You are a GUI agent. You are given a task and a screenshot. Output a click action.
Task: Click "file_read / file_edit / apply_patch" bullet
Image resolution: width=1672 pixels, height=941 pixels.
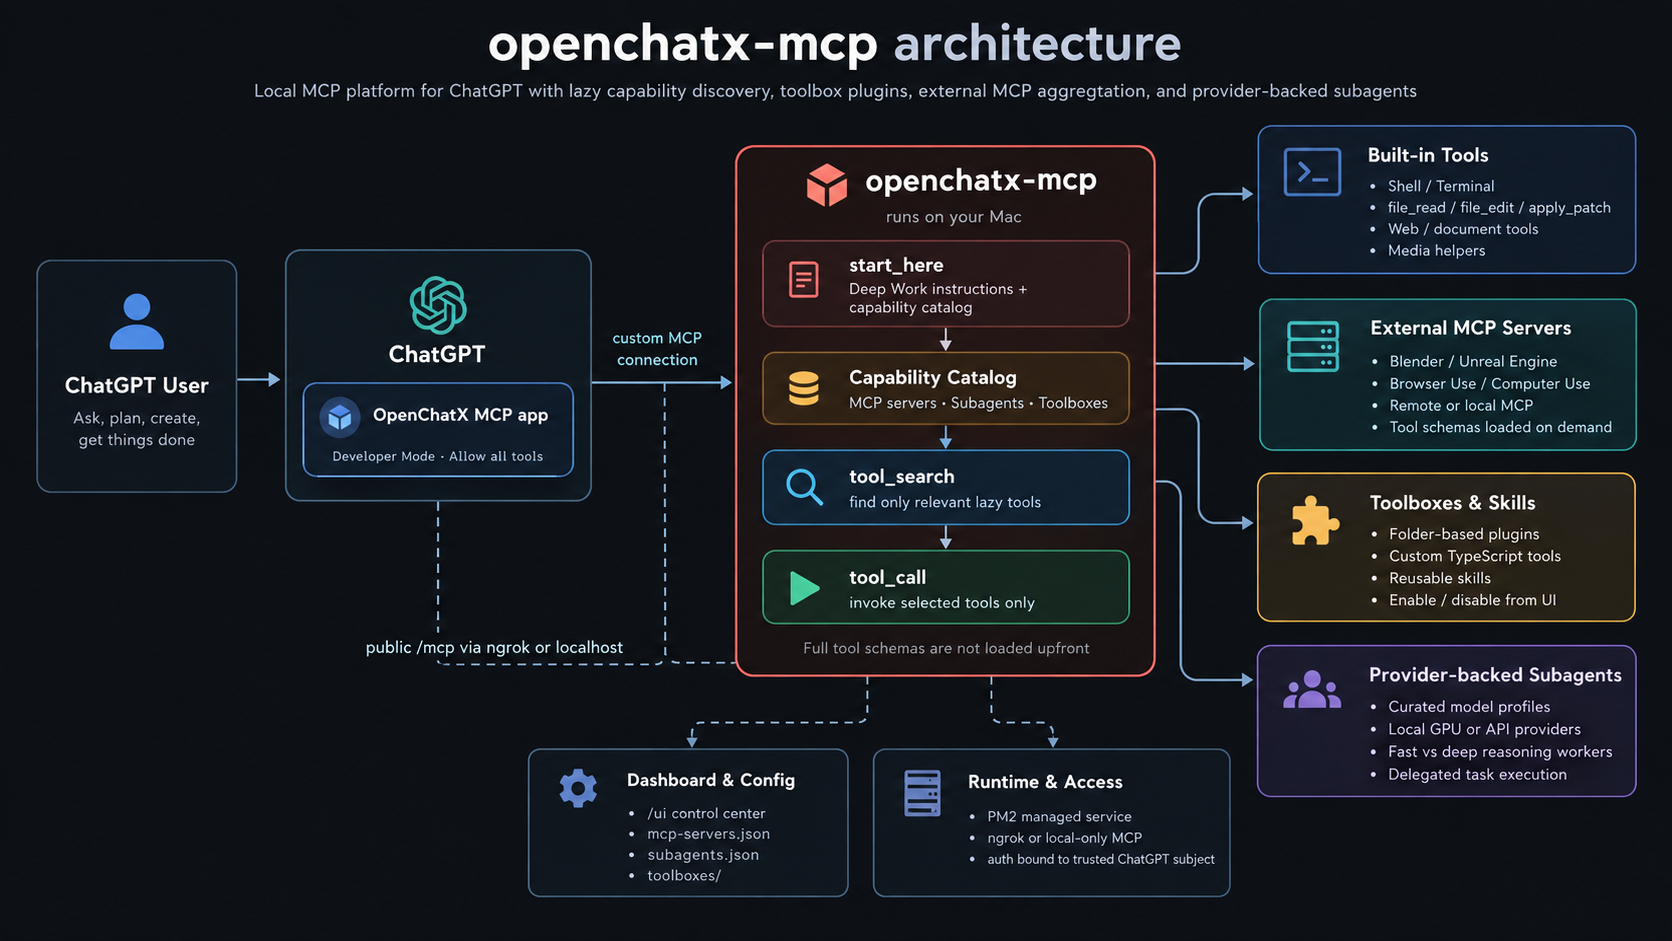tap(1499, 208)
